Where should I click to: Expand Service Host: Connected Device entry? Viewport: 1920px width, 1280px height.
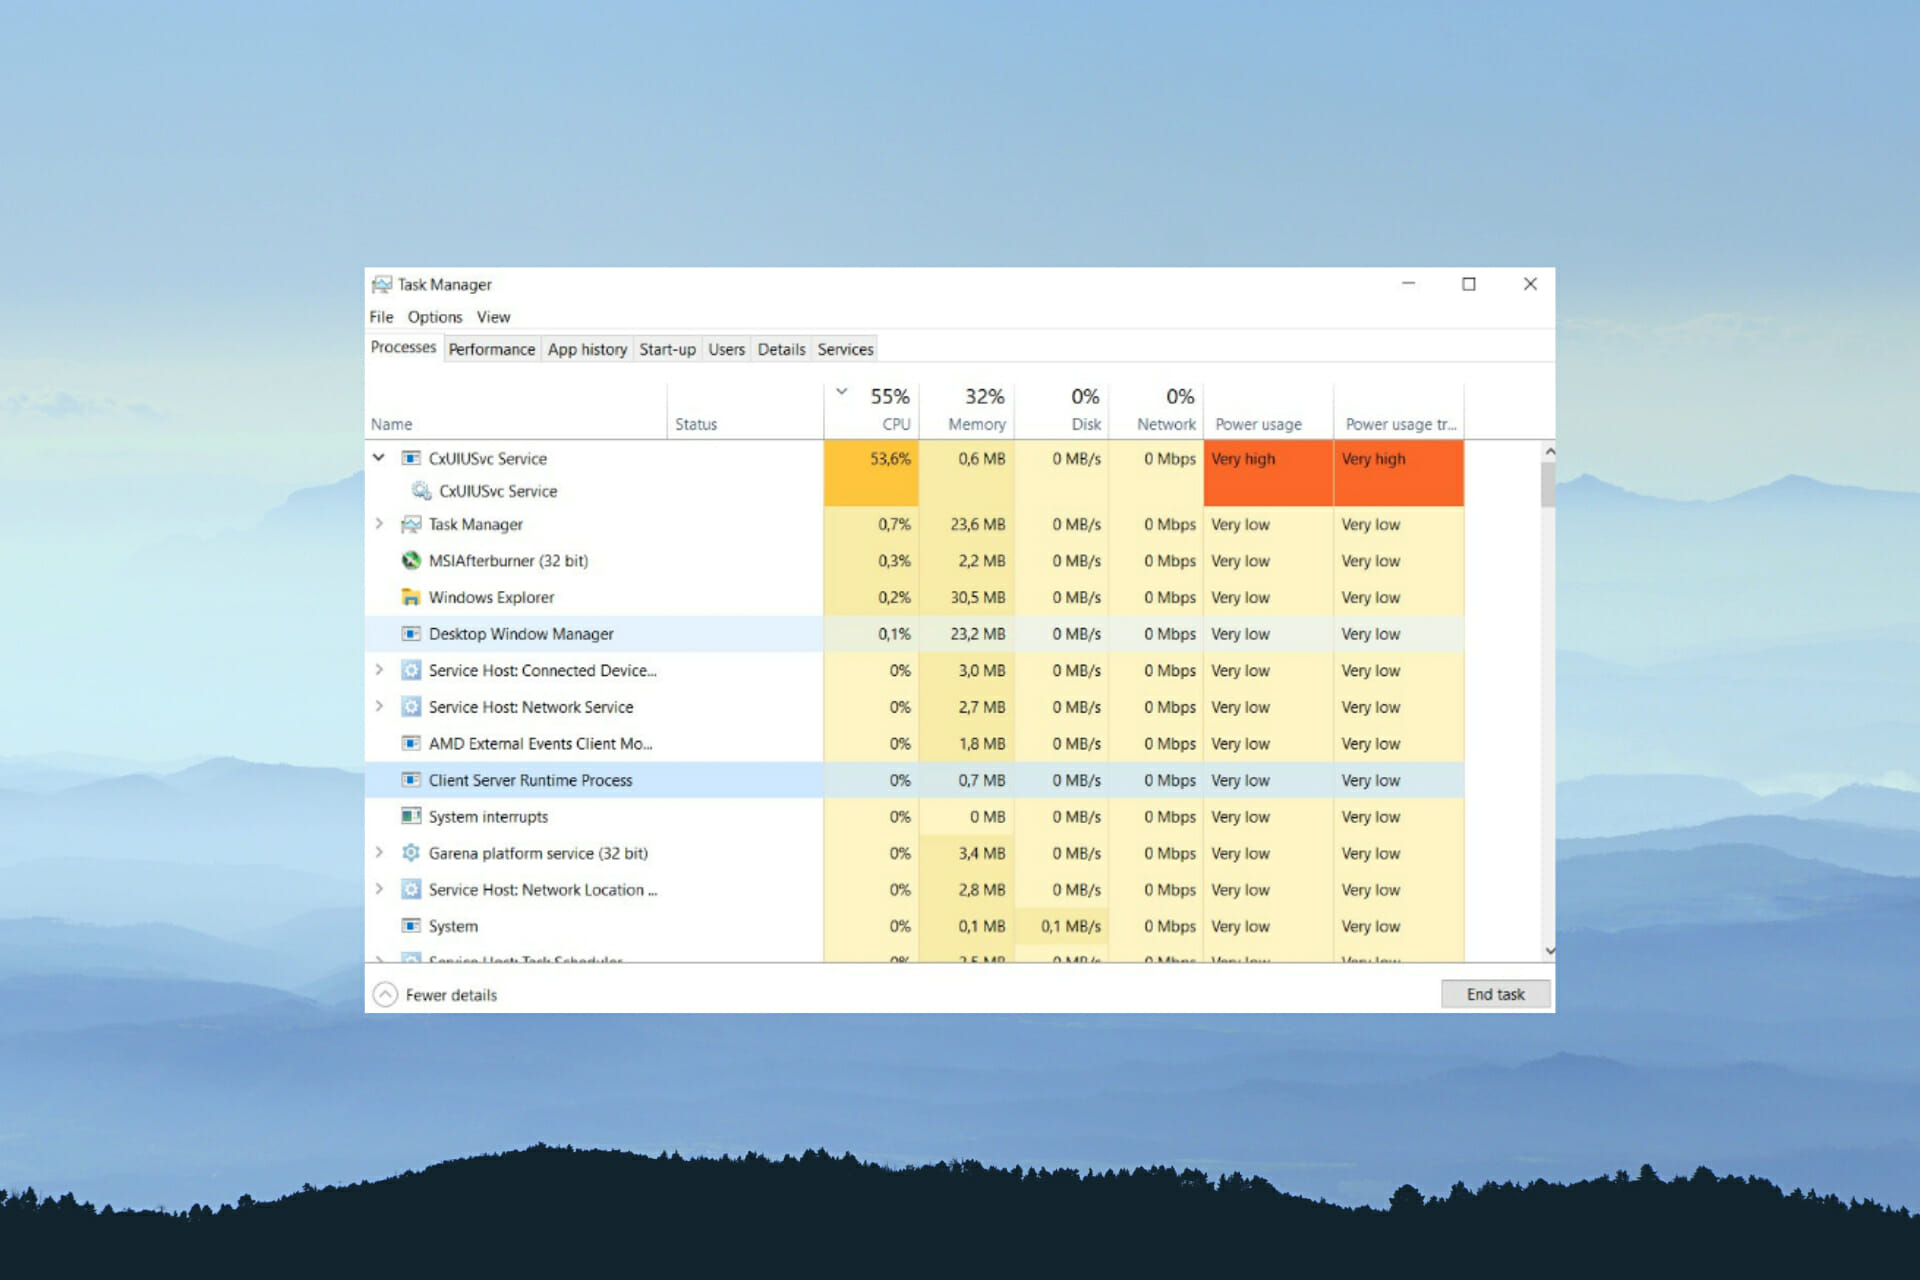379,670
